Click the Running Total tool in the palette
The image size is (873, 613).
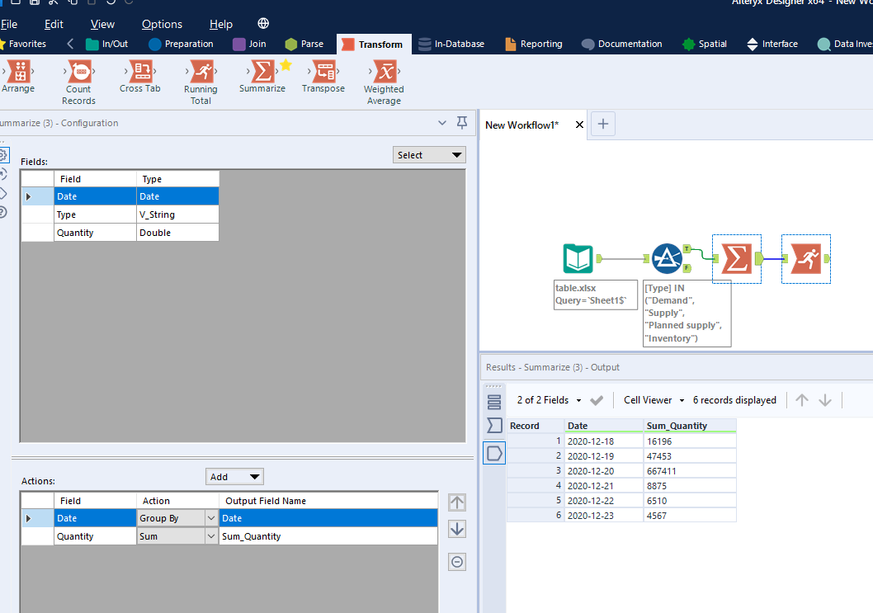200,72
